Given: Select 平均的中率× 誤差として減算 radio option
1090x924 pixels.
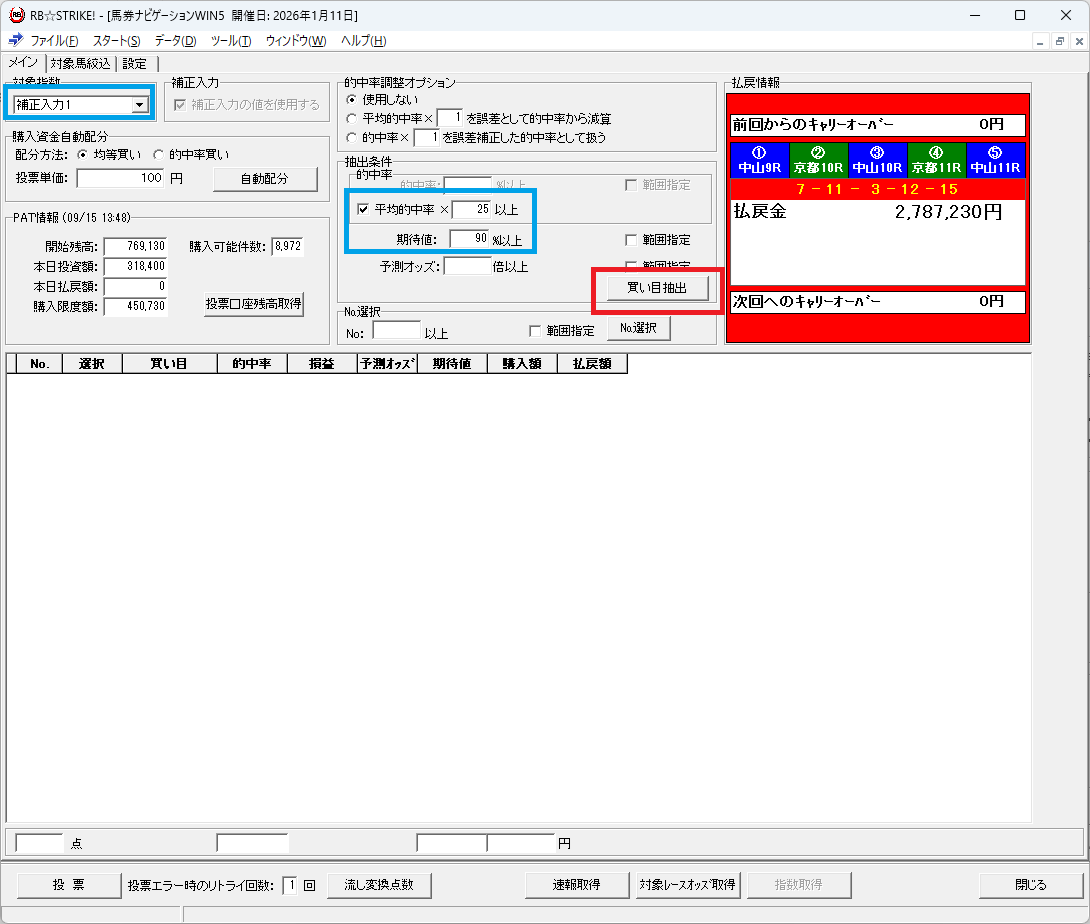Looking at the screenshot, I should [352, 119].
